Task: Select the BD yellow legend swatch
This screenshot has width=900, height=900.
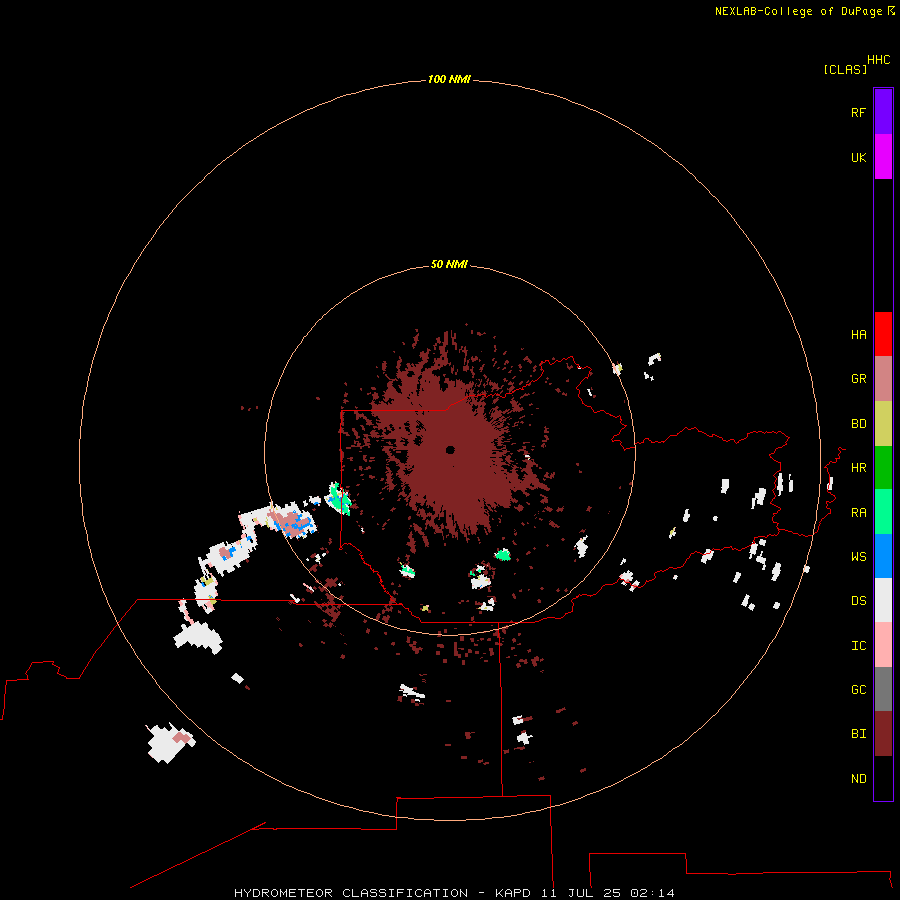Action: [x=883, y=424]
